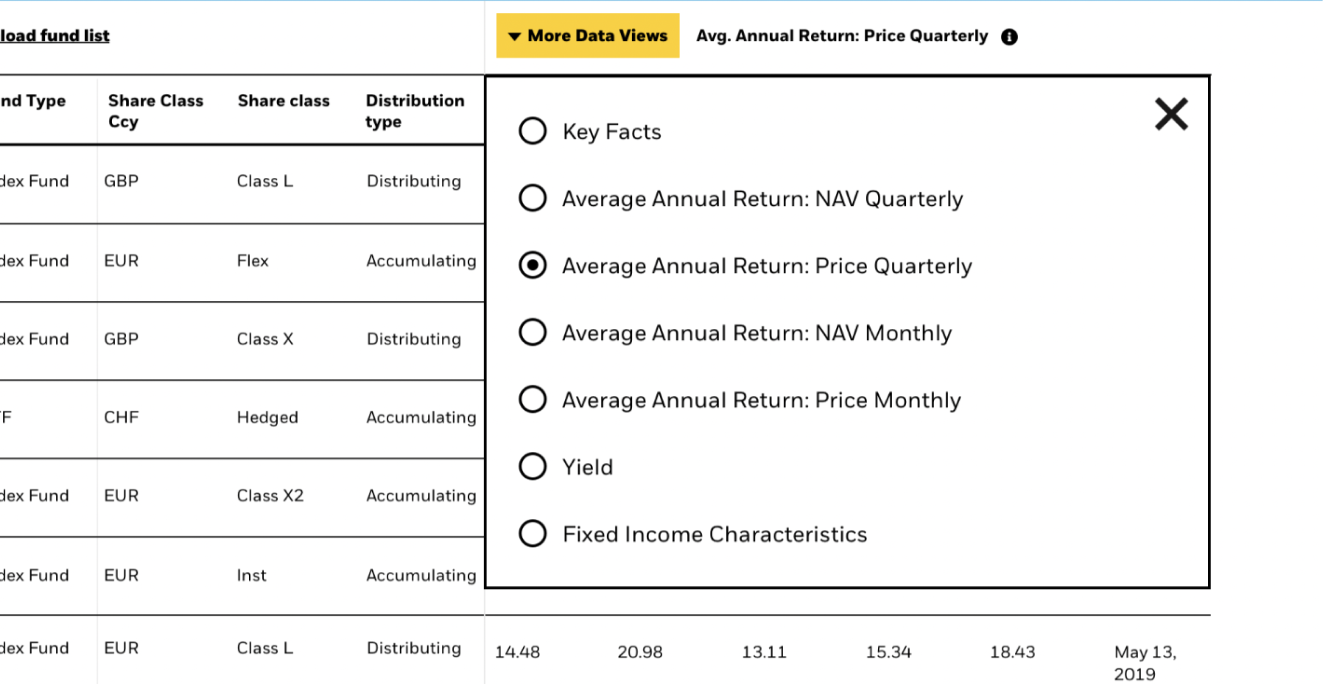Choose Average Annual Return: NAV Quarterly
Screen dimensions: 1325x684
click(x=533, y=199)
